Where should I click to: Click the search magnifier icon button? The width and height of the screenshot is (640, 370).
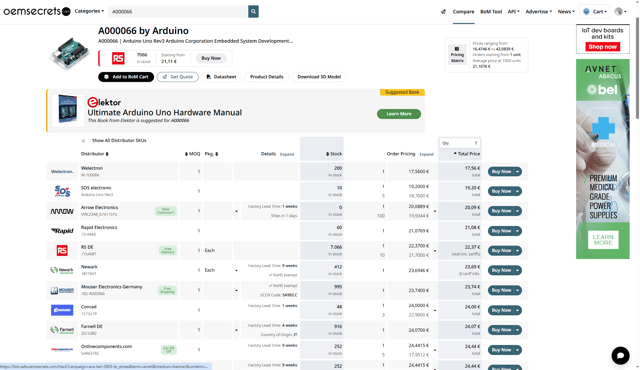[253, 11]
